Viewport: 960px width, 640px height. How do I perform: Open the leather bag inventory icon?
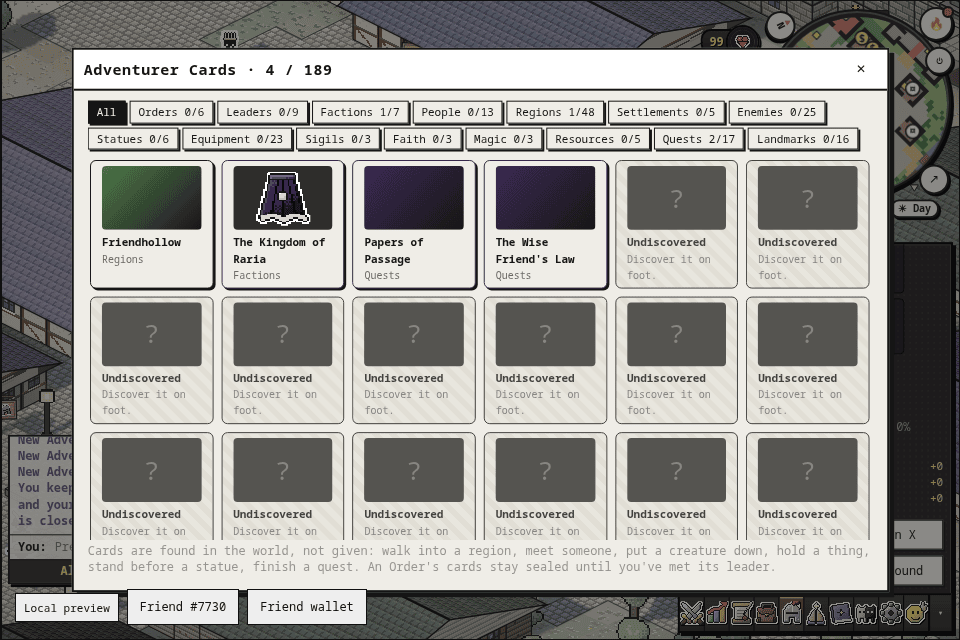(x=766, y=612)
